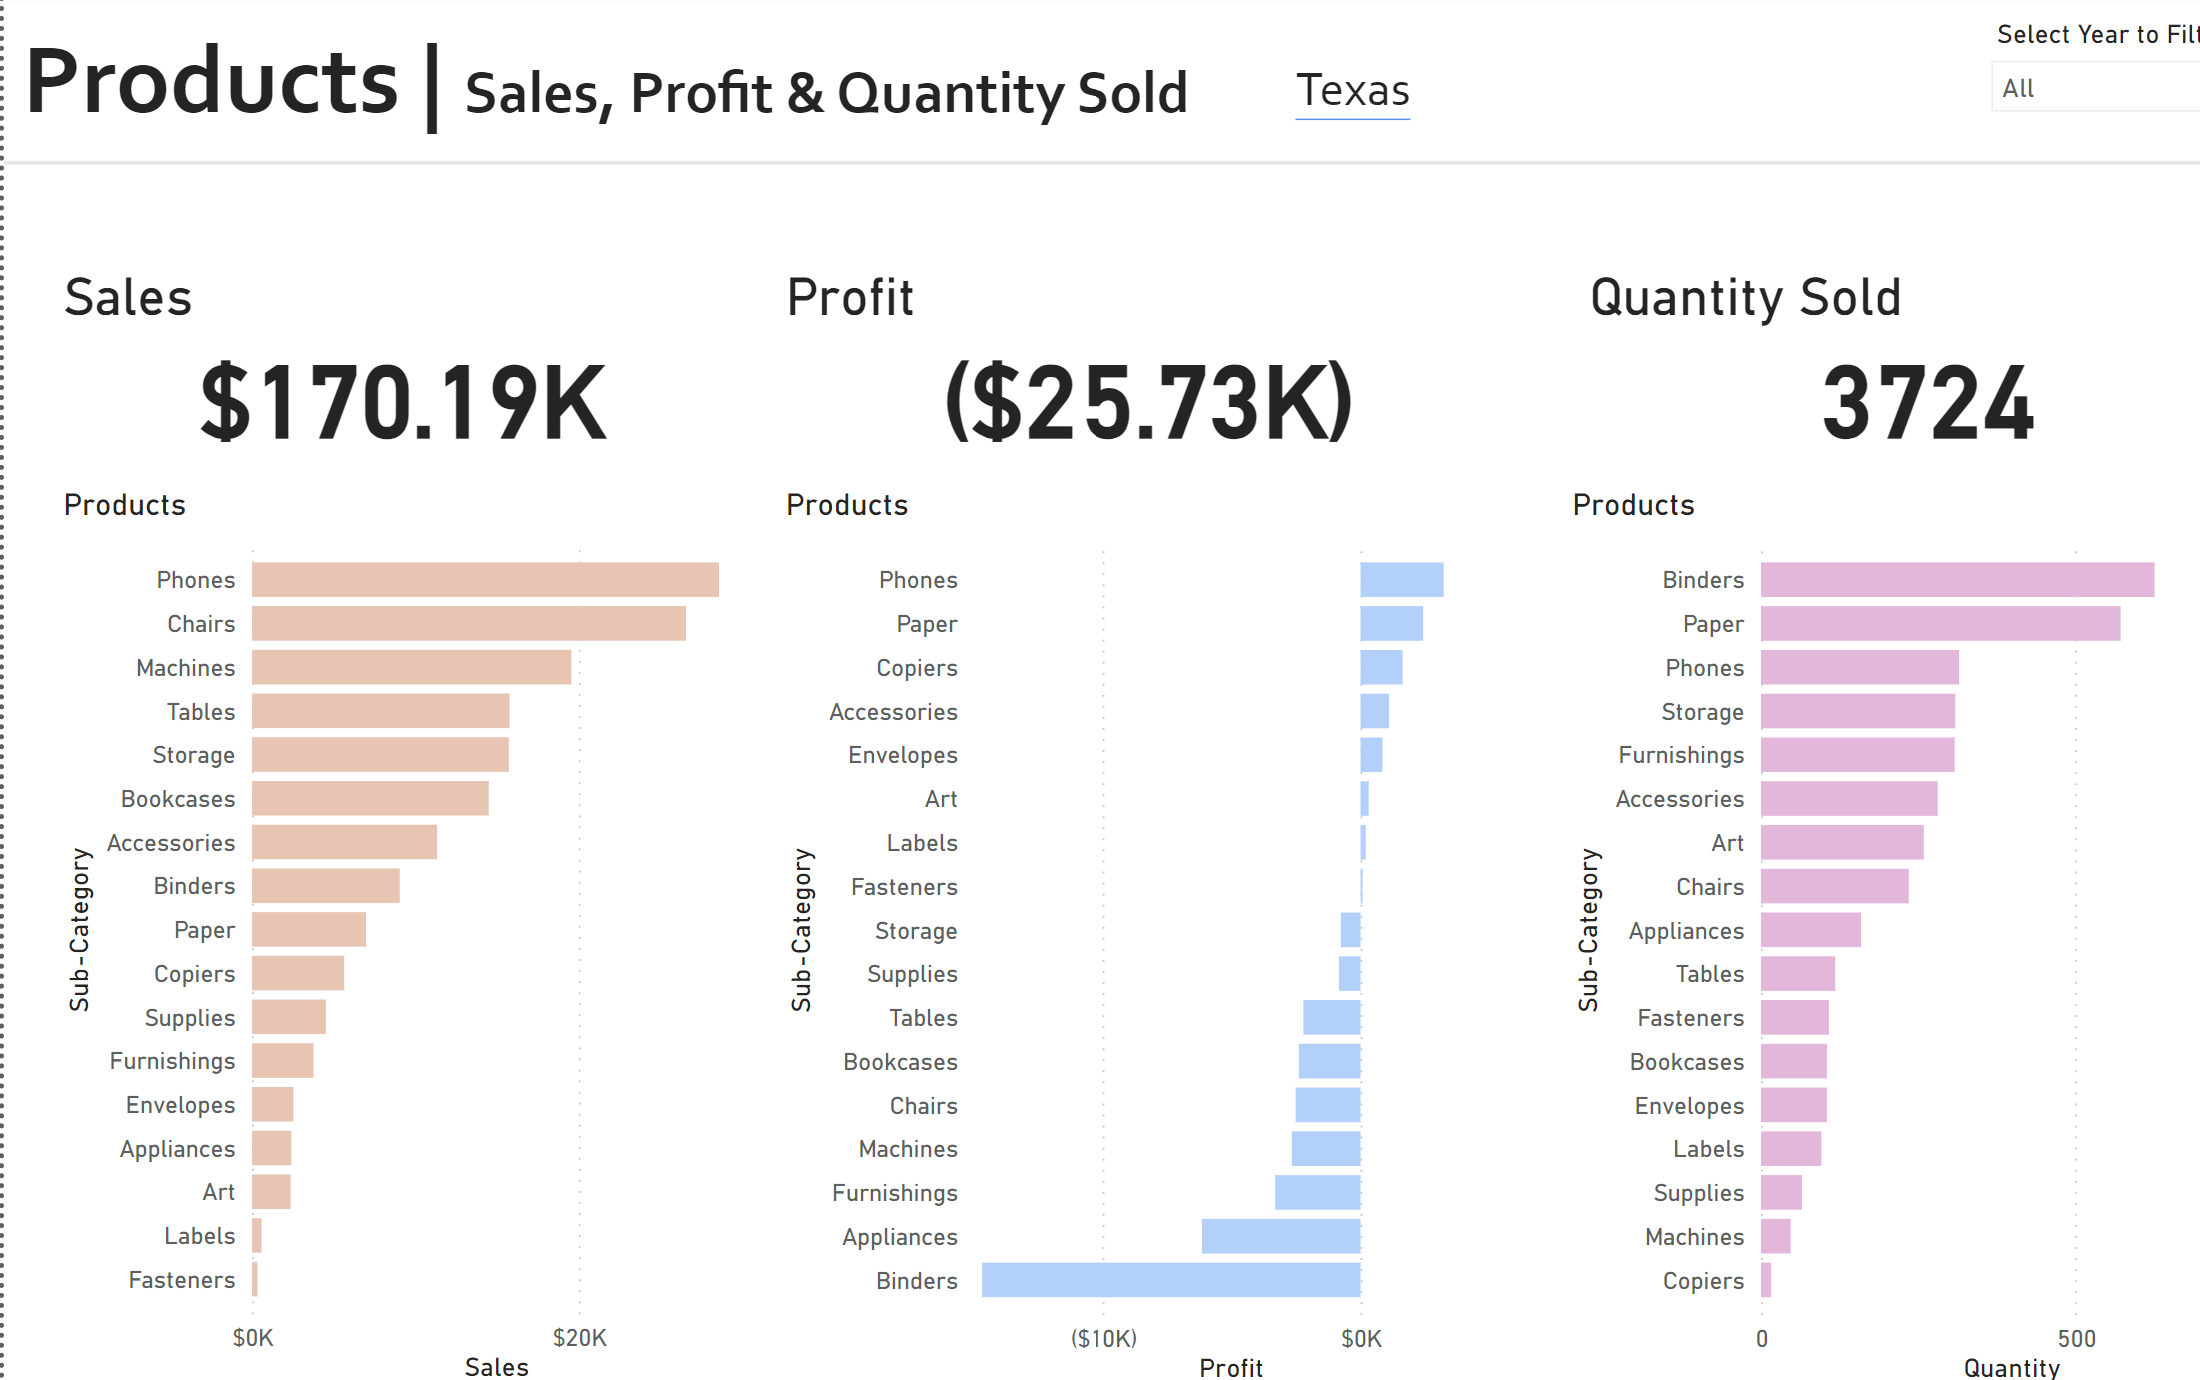Click the ($25.73K) Profit total card

point(1149,403)
